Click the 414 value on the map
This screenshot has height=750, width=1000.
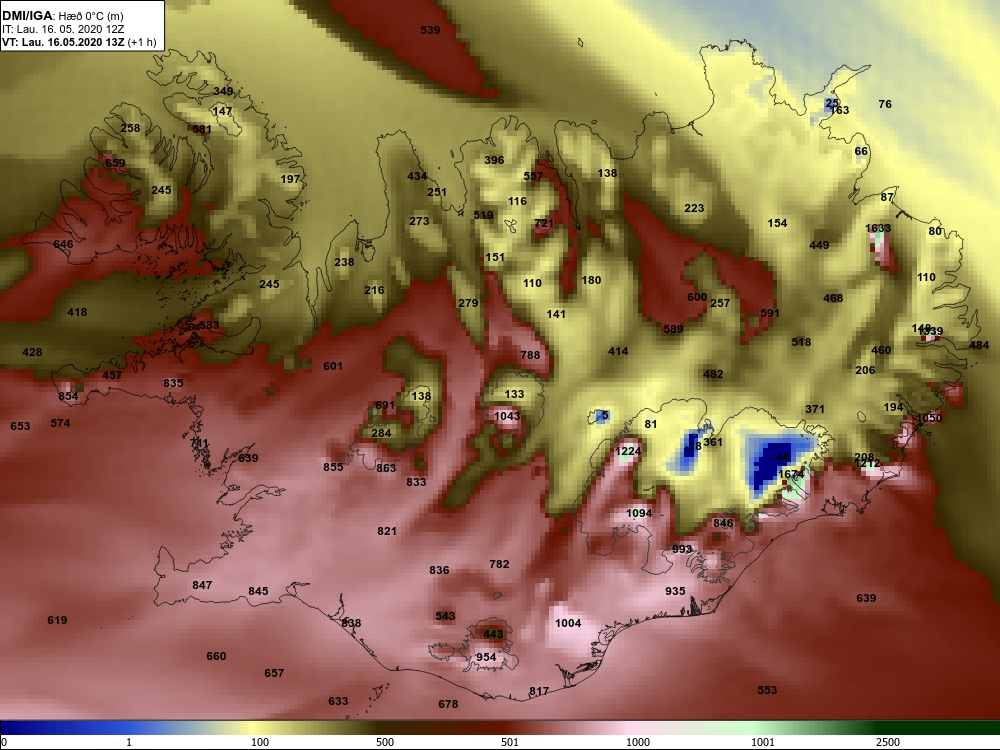click(x=618, y=351)
